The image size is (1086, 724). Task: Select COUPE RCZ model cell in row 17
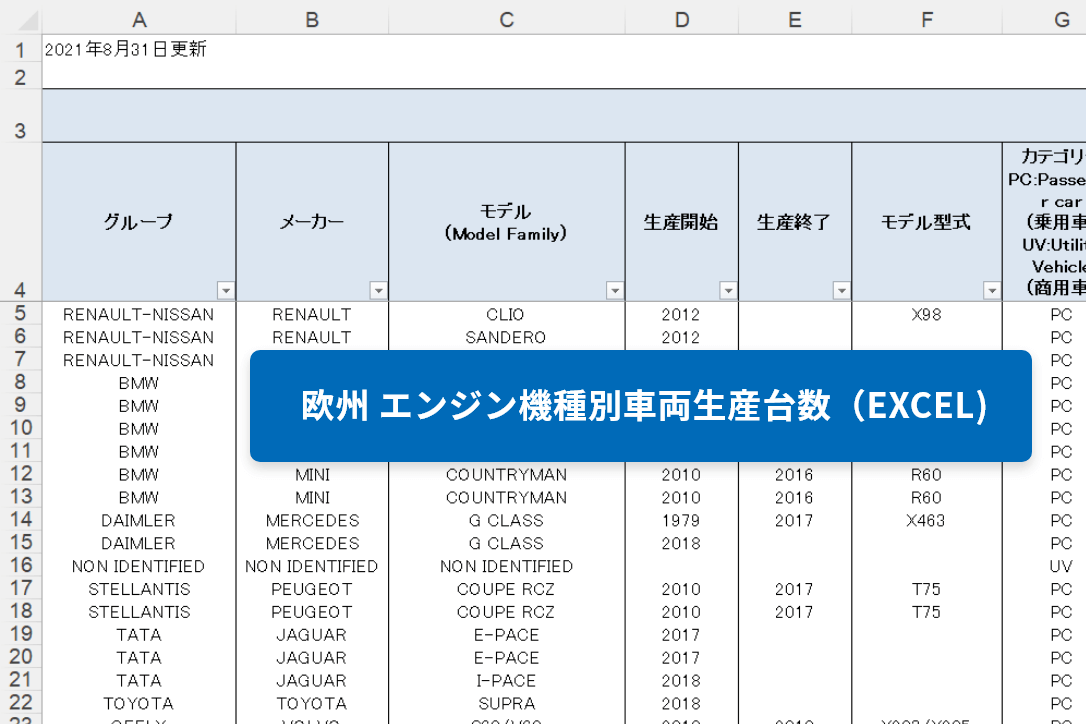coord(507,589)
